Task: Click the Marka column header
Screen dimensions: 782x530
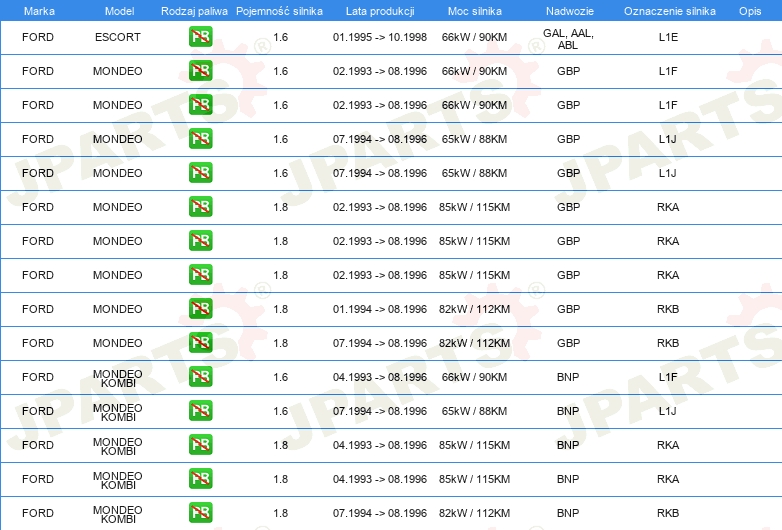Action: pyautogui.click(x=39, y=11)
